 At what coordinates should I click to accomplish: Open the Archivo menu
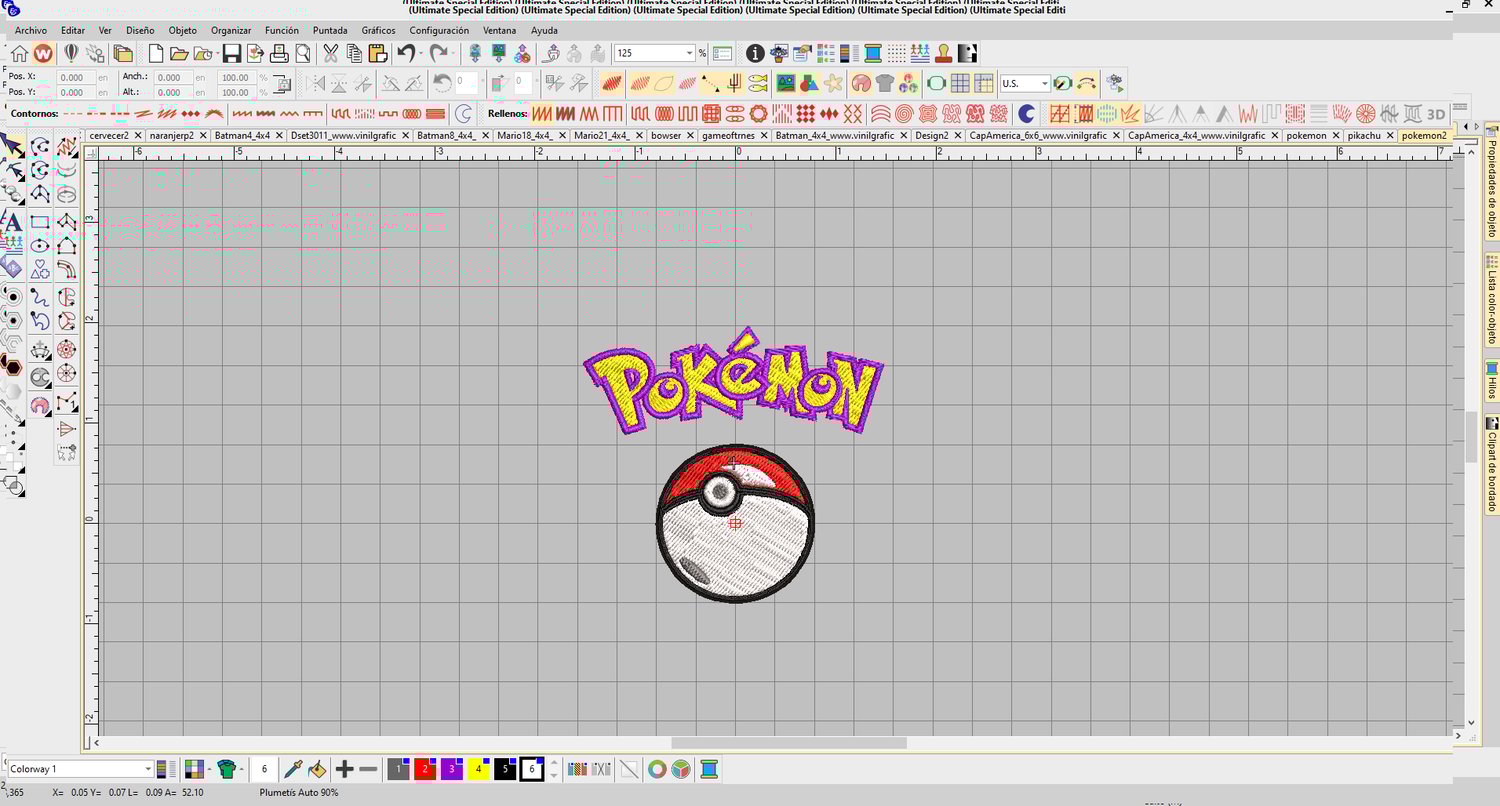point(30,31)
